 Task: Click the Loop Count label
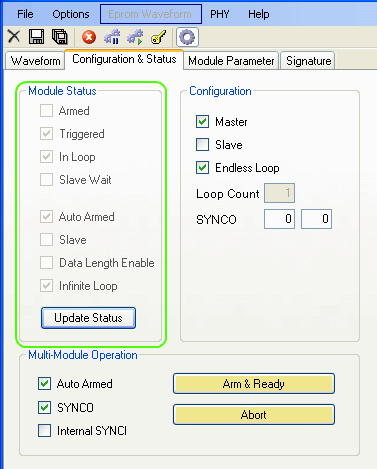pos(228,194)
